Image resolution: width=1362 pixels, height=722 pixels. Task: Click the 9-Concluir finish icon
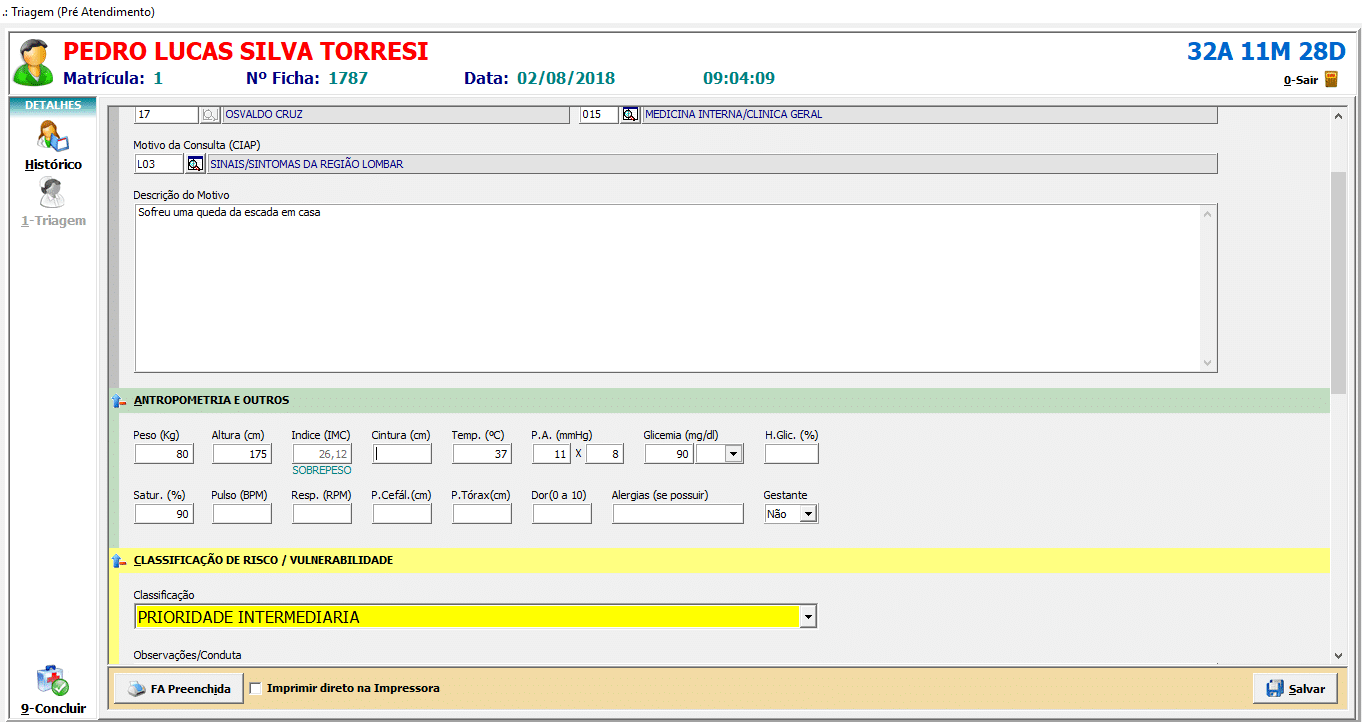53,683
